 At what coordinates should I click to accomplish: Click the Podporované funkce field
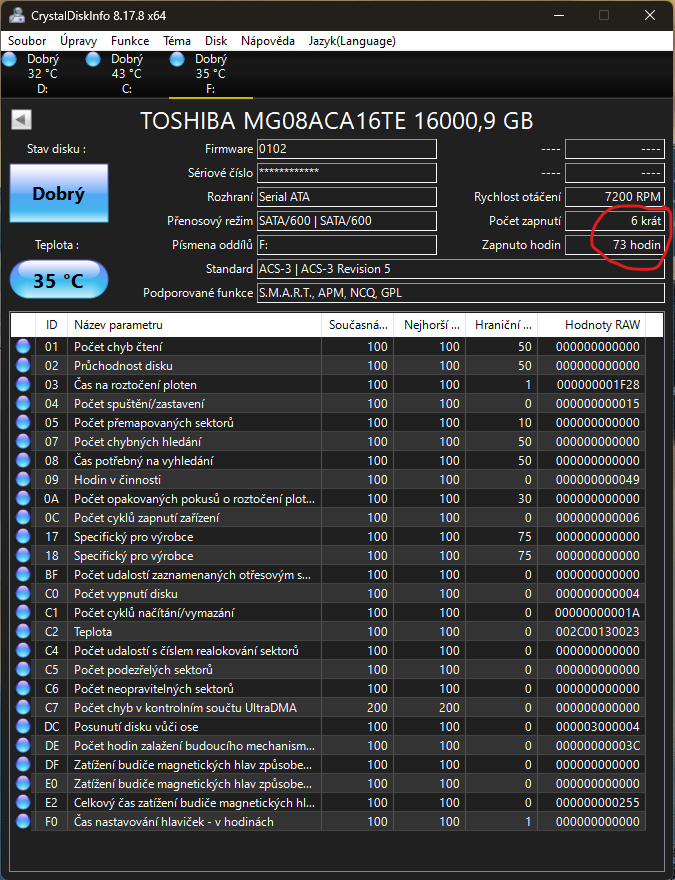[x=461, y=292]
